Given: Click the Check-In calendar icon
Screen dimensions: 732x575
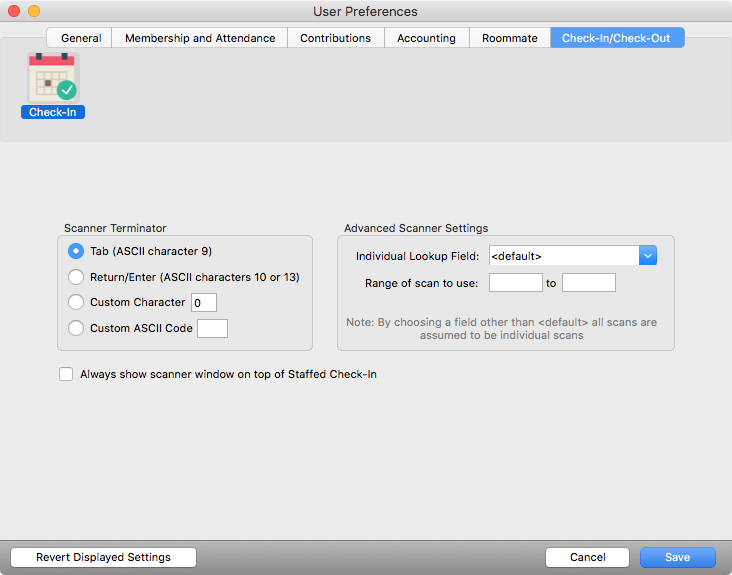Looking at the screenshot, I should [x=53, y=78].
